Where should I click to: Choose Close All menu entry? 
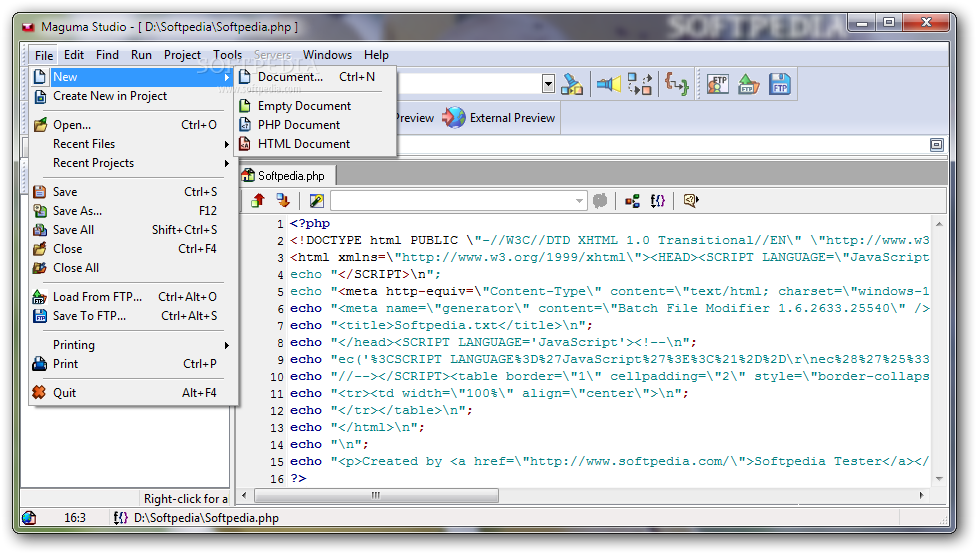(x=133, y=268)
